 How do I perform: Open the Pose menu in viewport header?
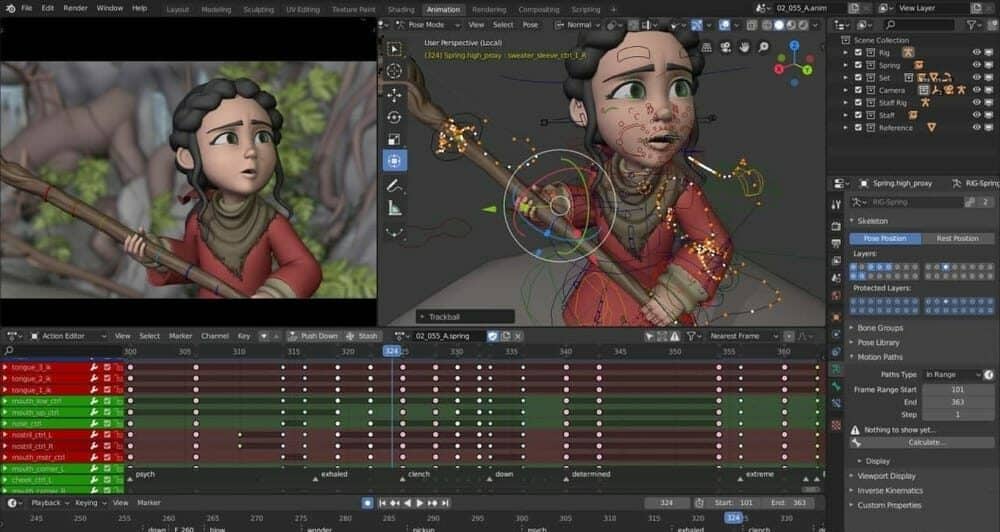point(530,25)
